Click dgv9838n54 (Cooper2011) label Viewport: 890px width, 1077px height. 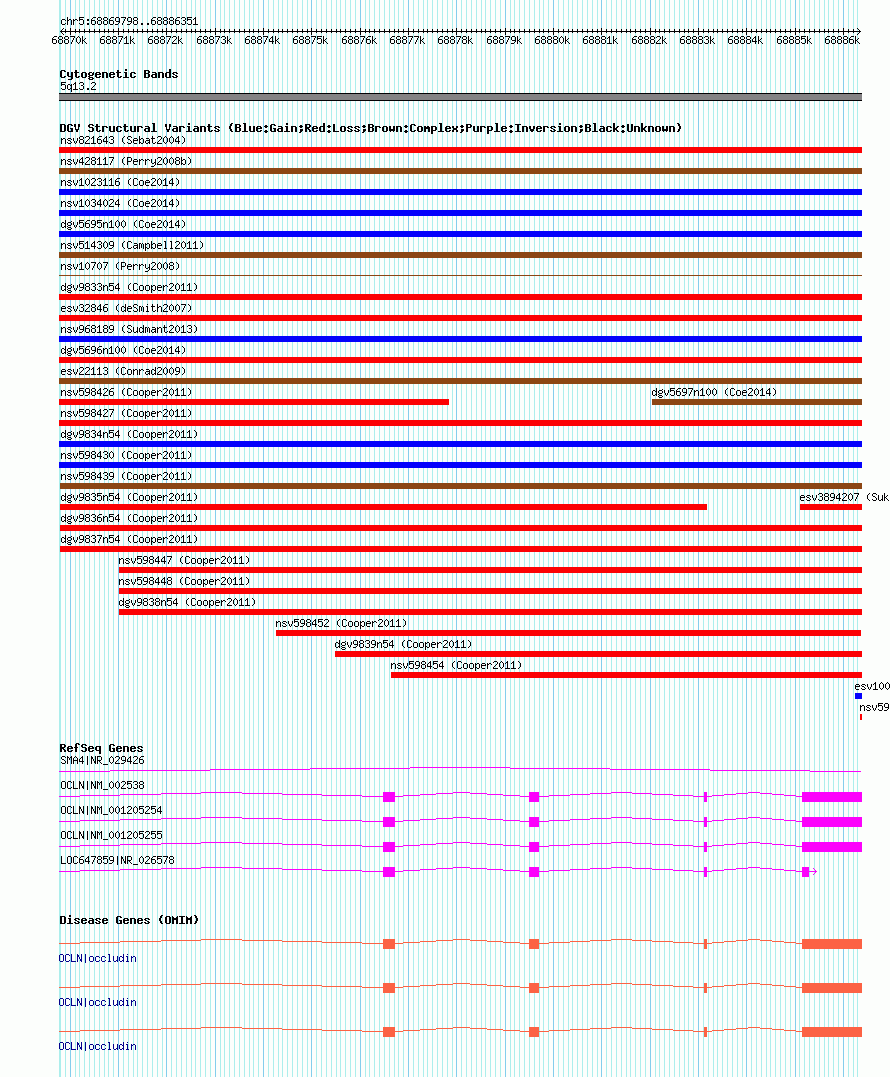(x=187, y=602)
